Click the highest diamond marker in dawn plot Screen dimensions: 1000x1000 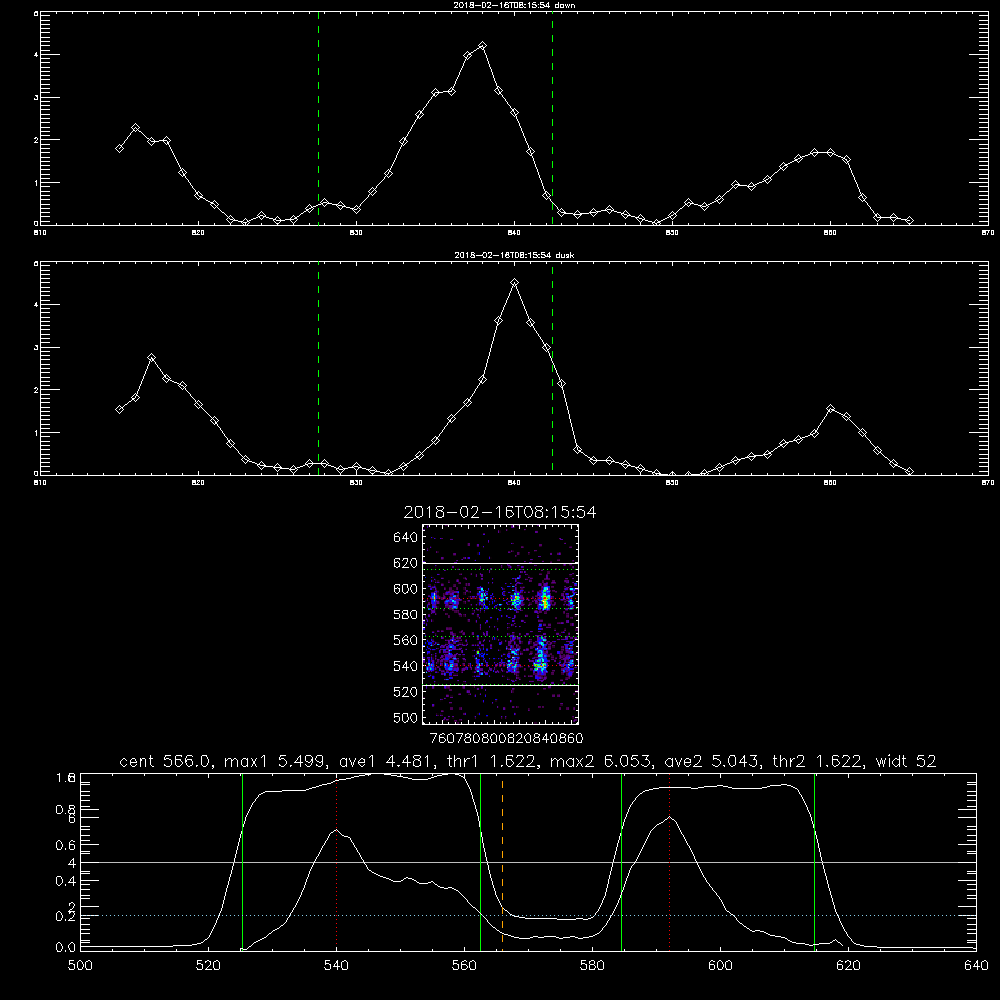[483, 46]
